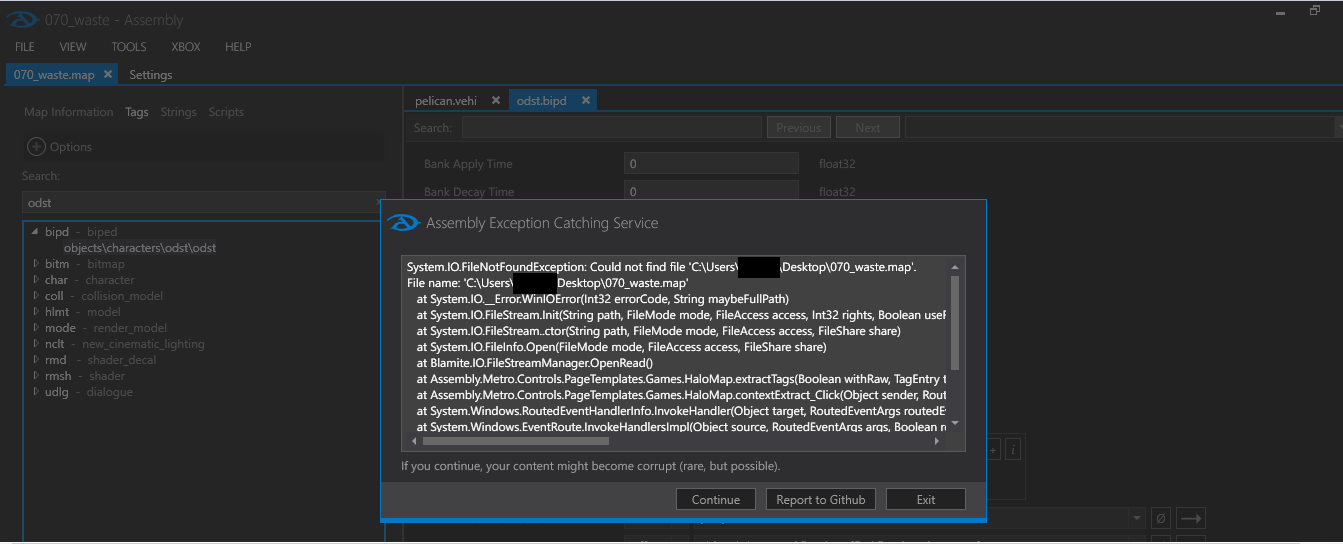This screenshot has height=544, width=1343.
Task: Select objects\characters\odst\odst tag
Action: point(140,248)
